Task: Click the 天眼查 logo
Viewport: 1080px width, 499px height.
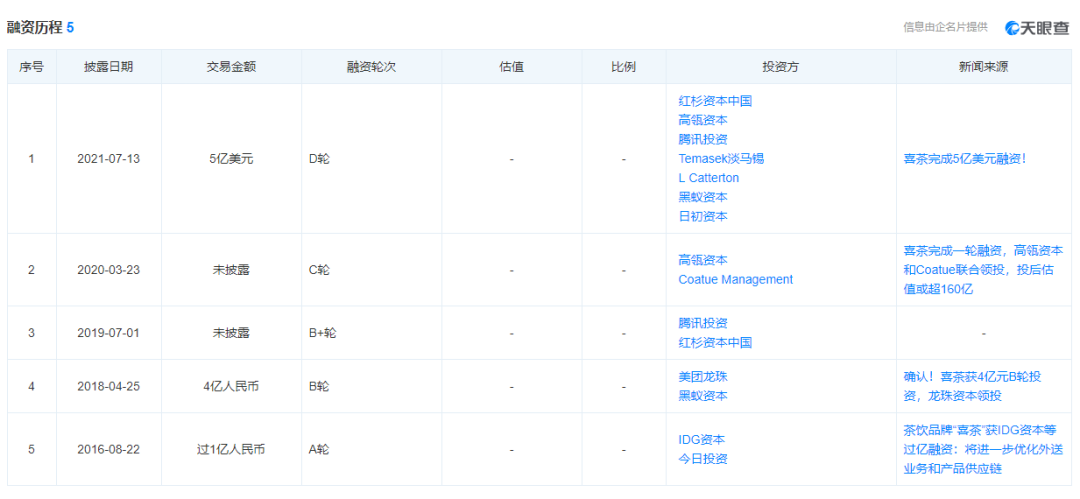Action: point(1037,28)
